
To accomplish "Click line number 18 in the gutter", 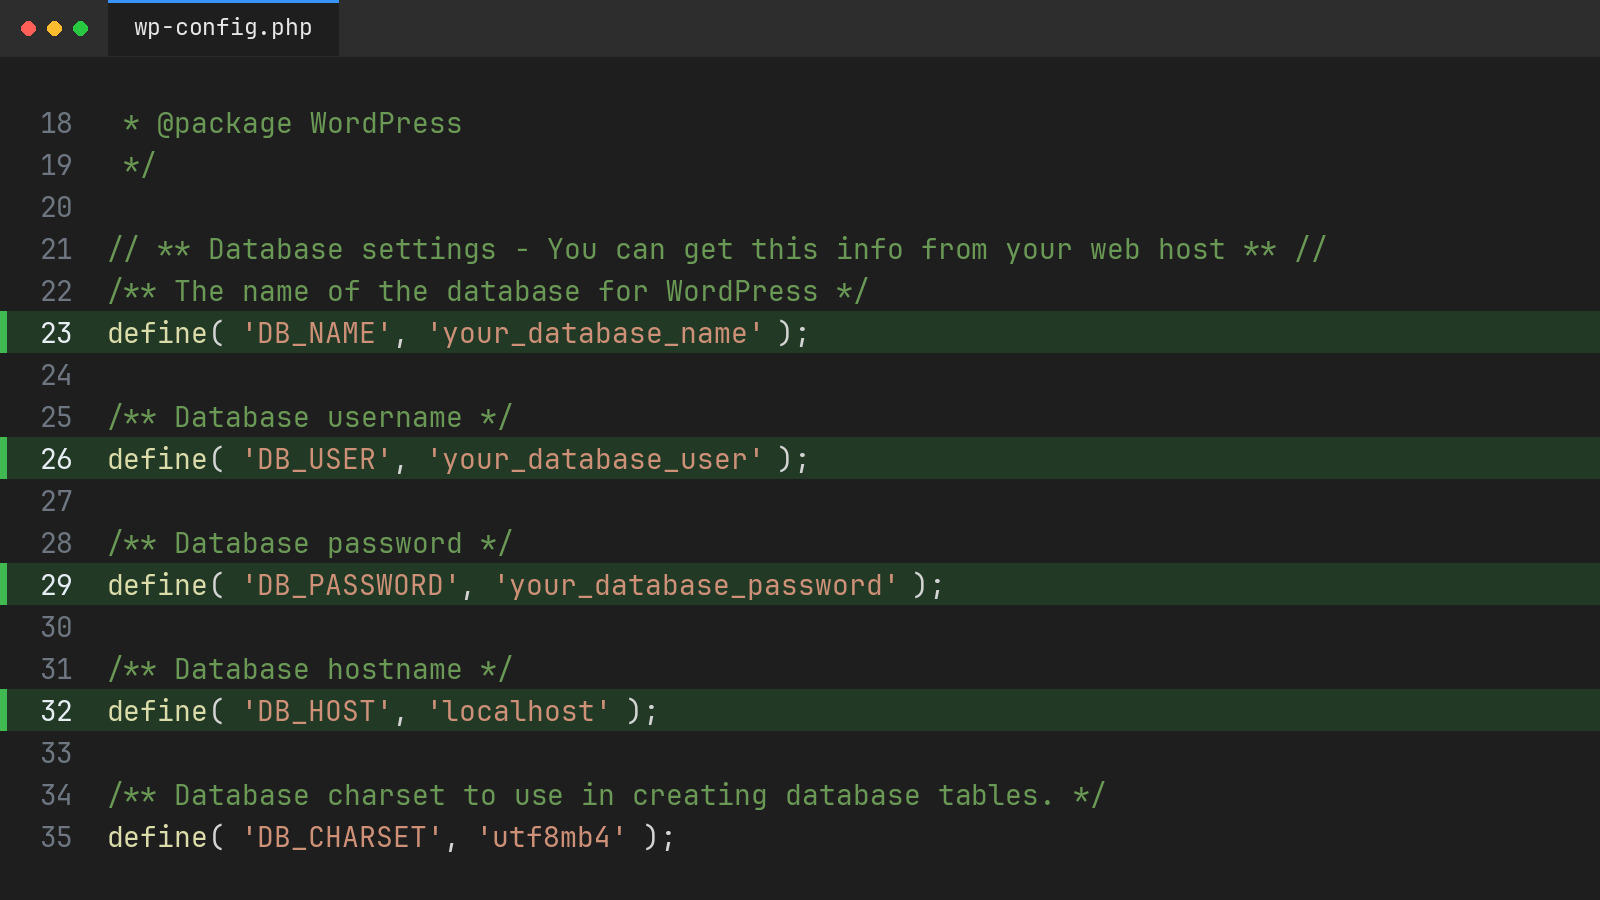I will (56, 123).
